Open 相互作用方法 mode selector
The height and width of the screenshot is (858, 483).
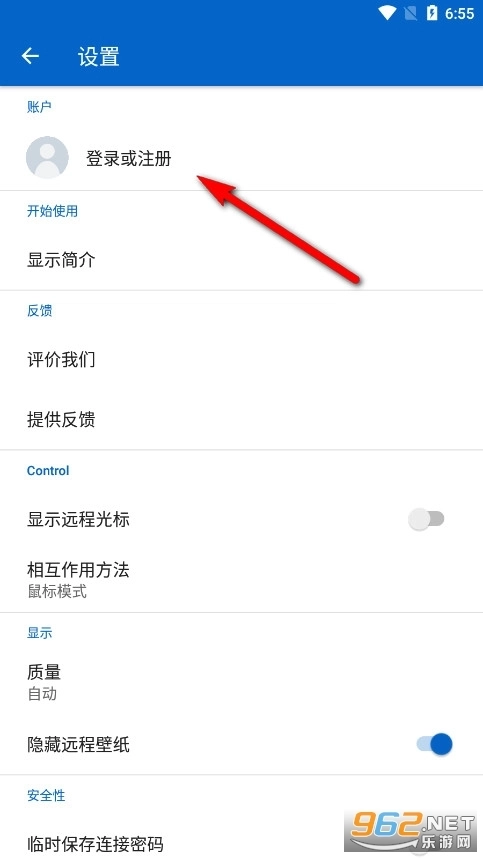click(241, 578)
